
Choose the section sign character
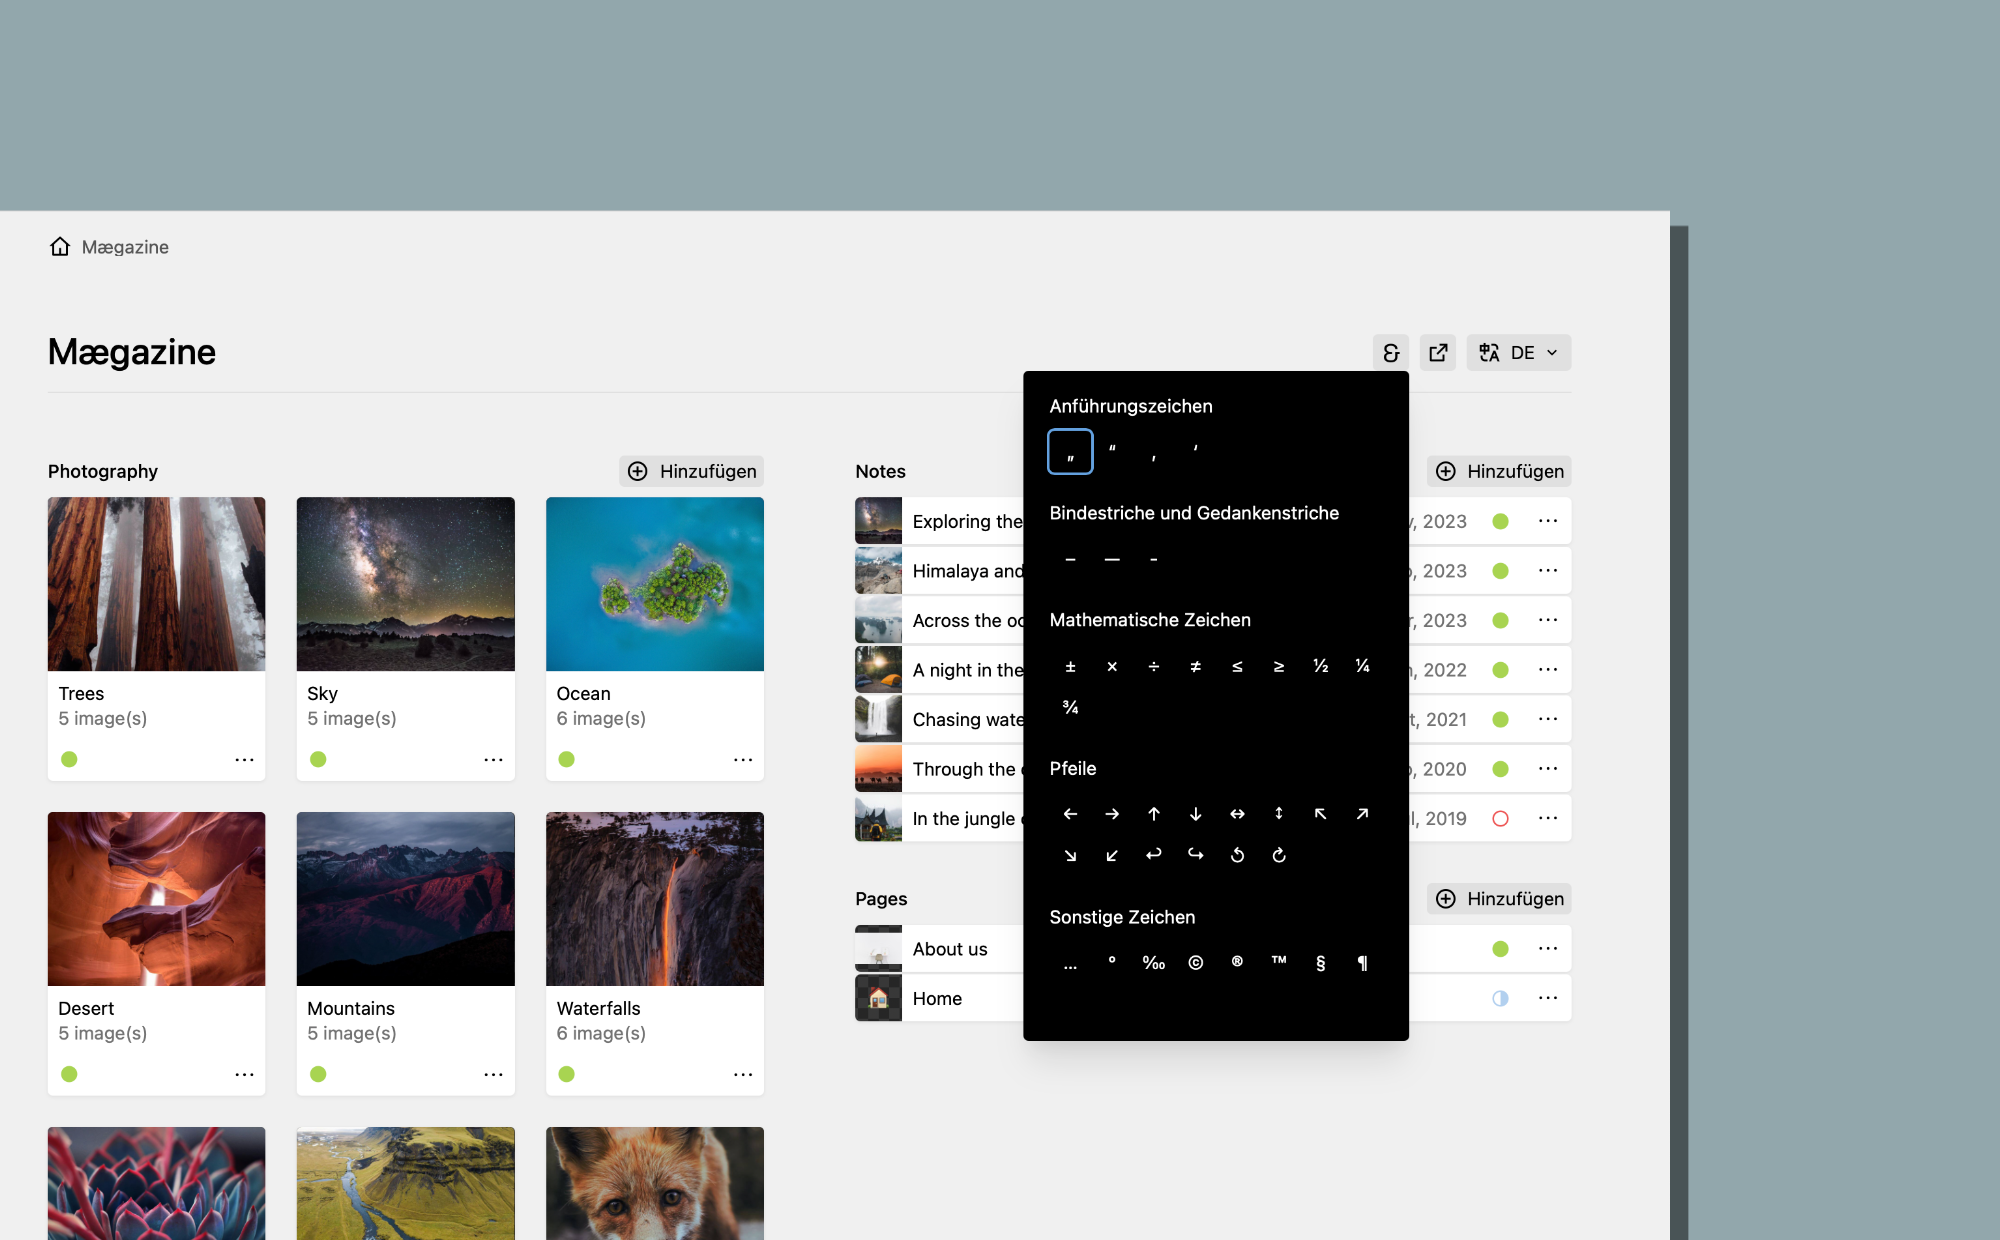coord(1320,963)
